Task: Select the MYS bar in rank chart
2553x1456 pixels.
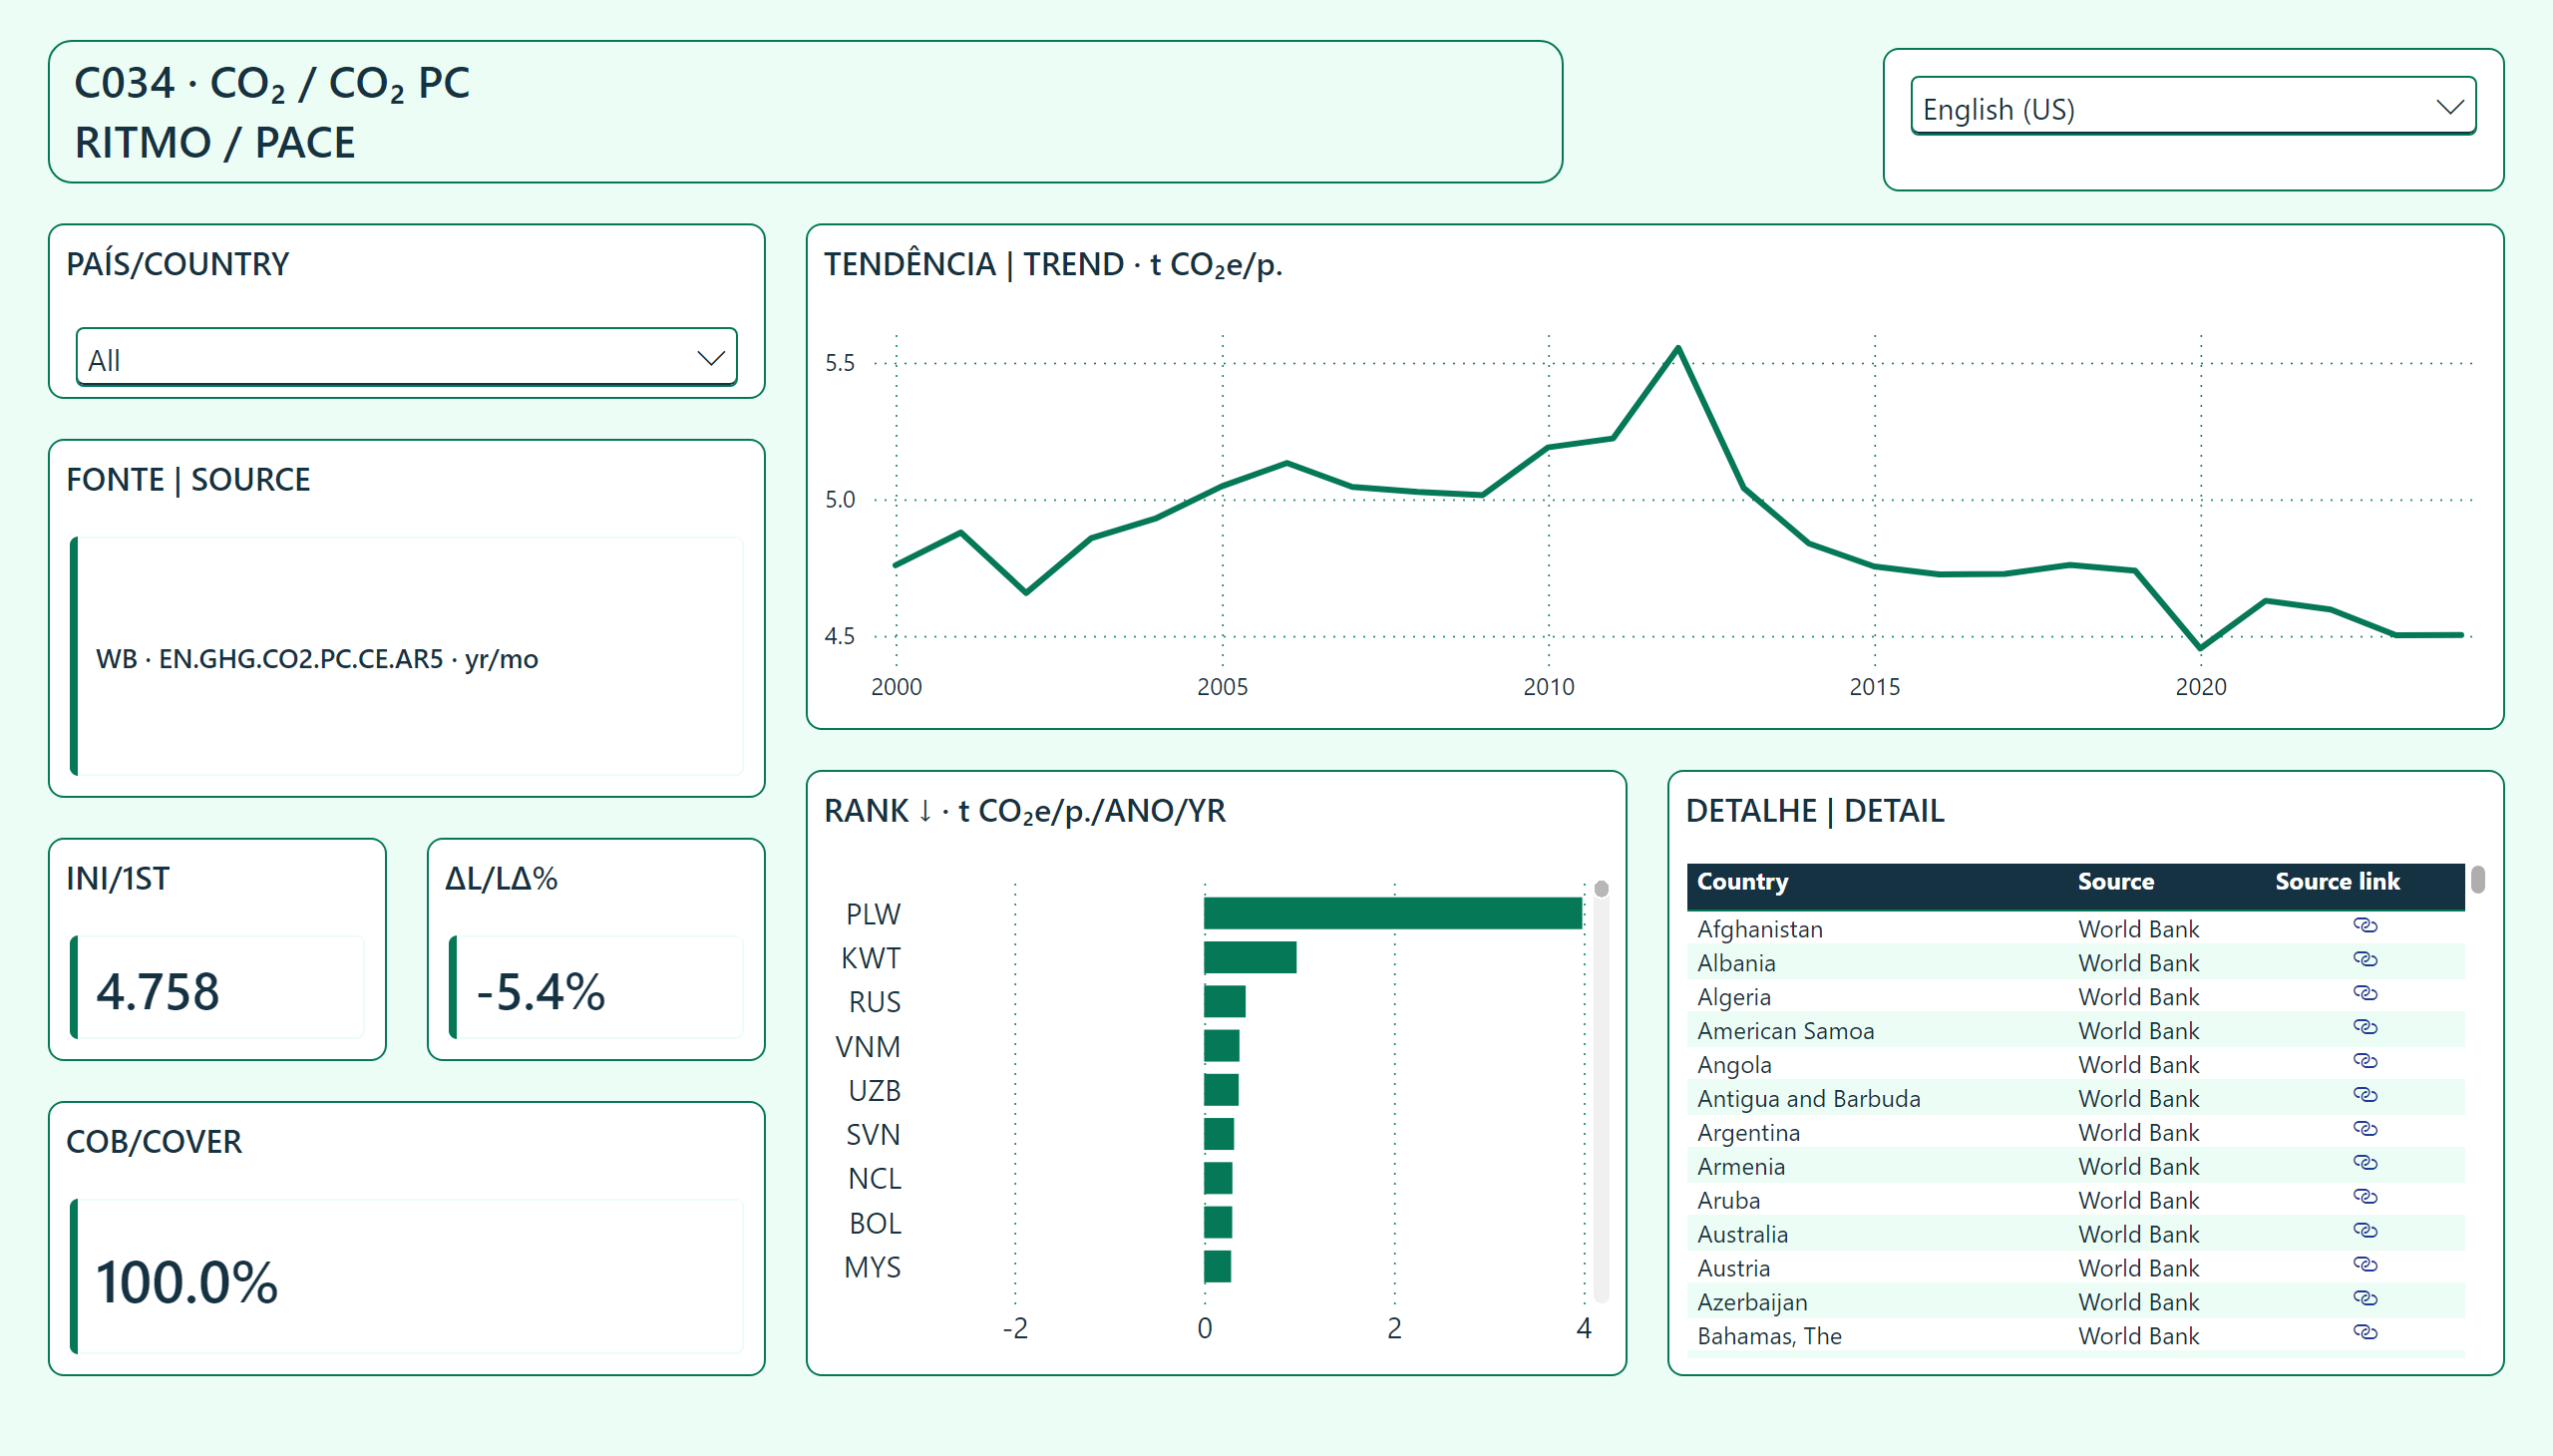Action: (x=1217, y=1267)
